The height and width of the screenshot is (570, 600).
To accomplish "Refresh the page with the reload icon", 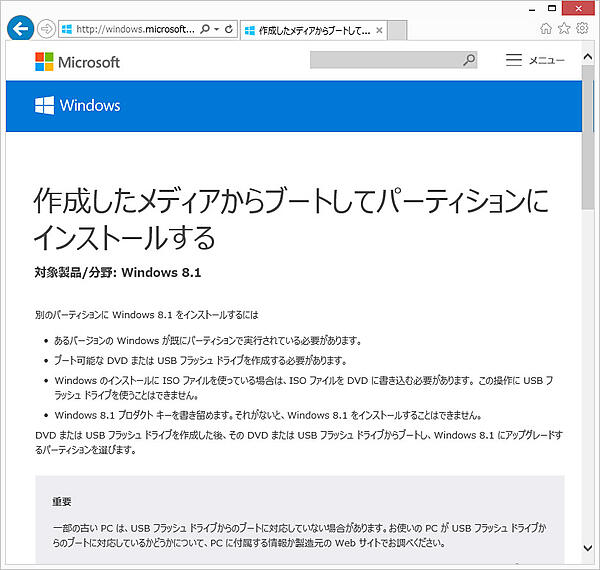I will pyautogui.click(x=229, y=29).
